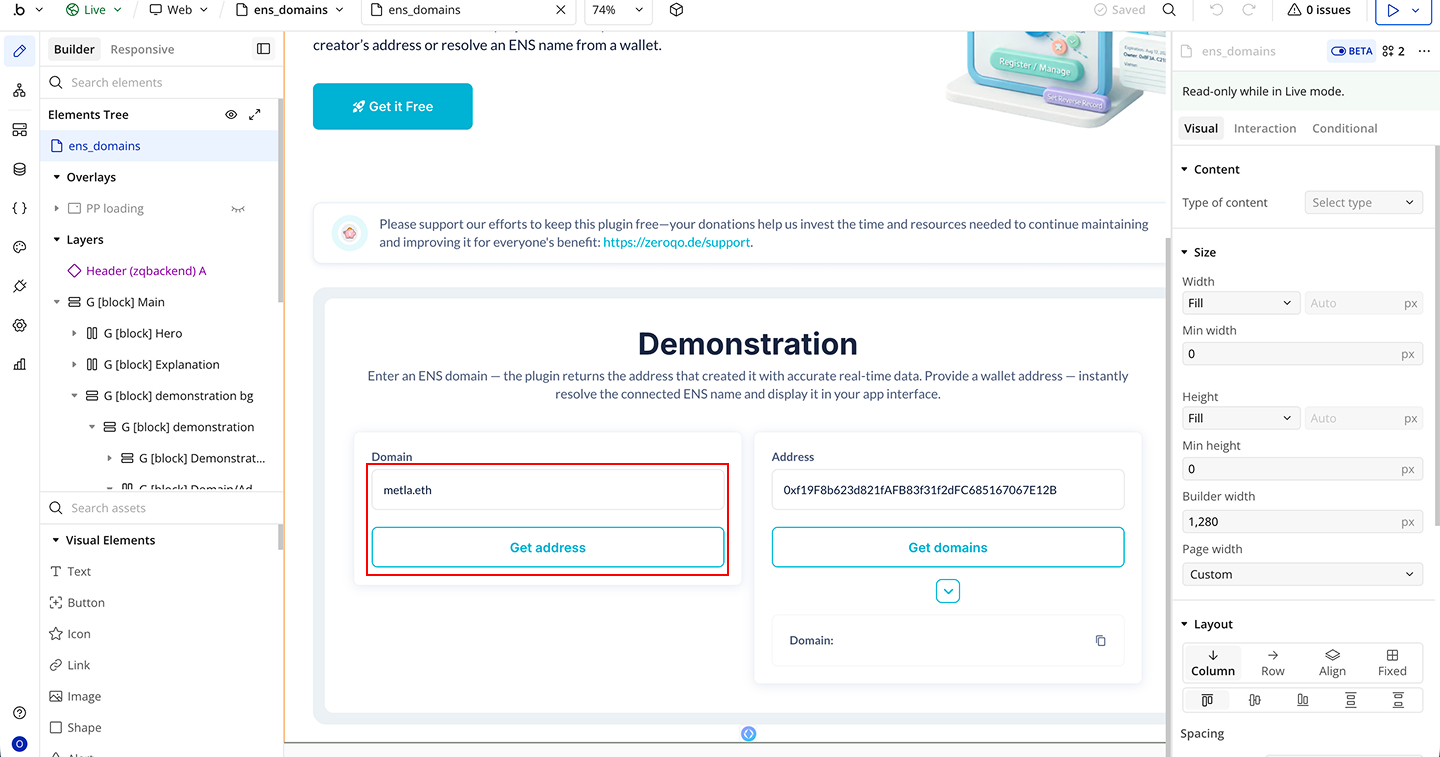Click the undo arrow
1440x757 pixels.
tap(1216, 10)
